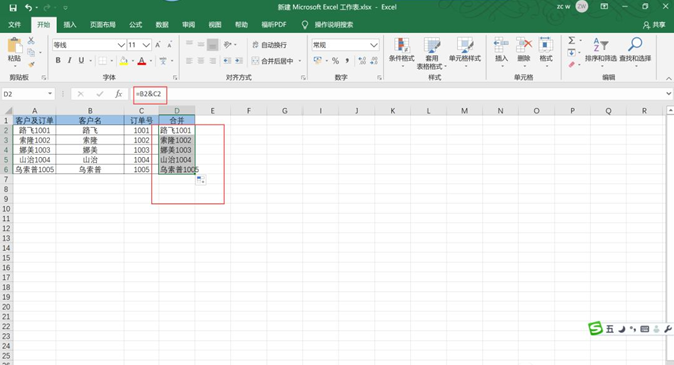674x365 pixels.
Task: Toggle center horizontal alignment
Action: tap(201, 61)
